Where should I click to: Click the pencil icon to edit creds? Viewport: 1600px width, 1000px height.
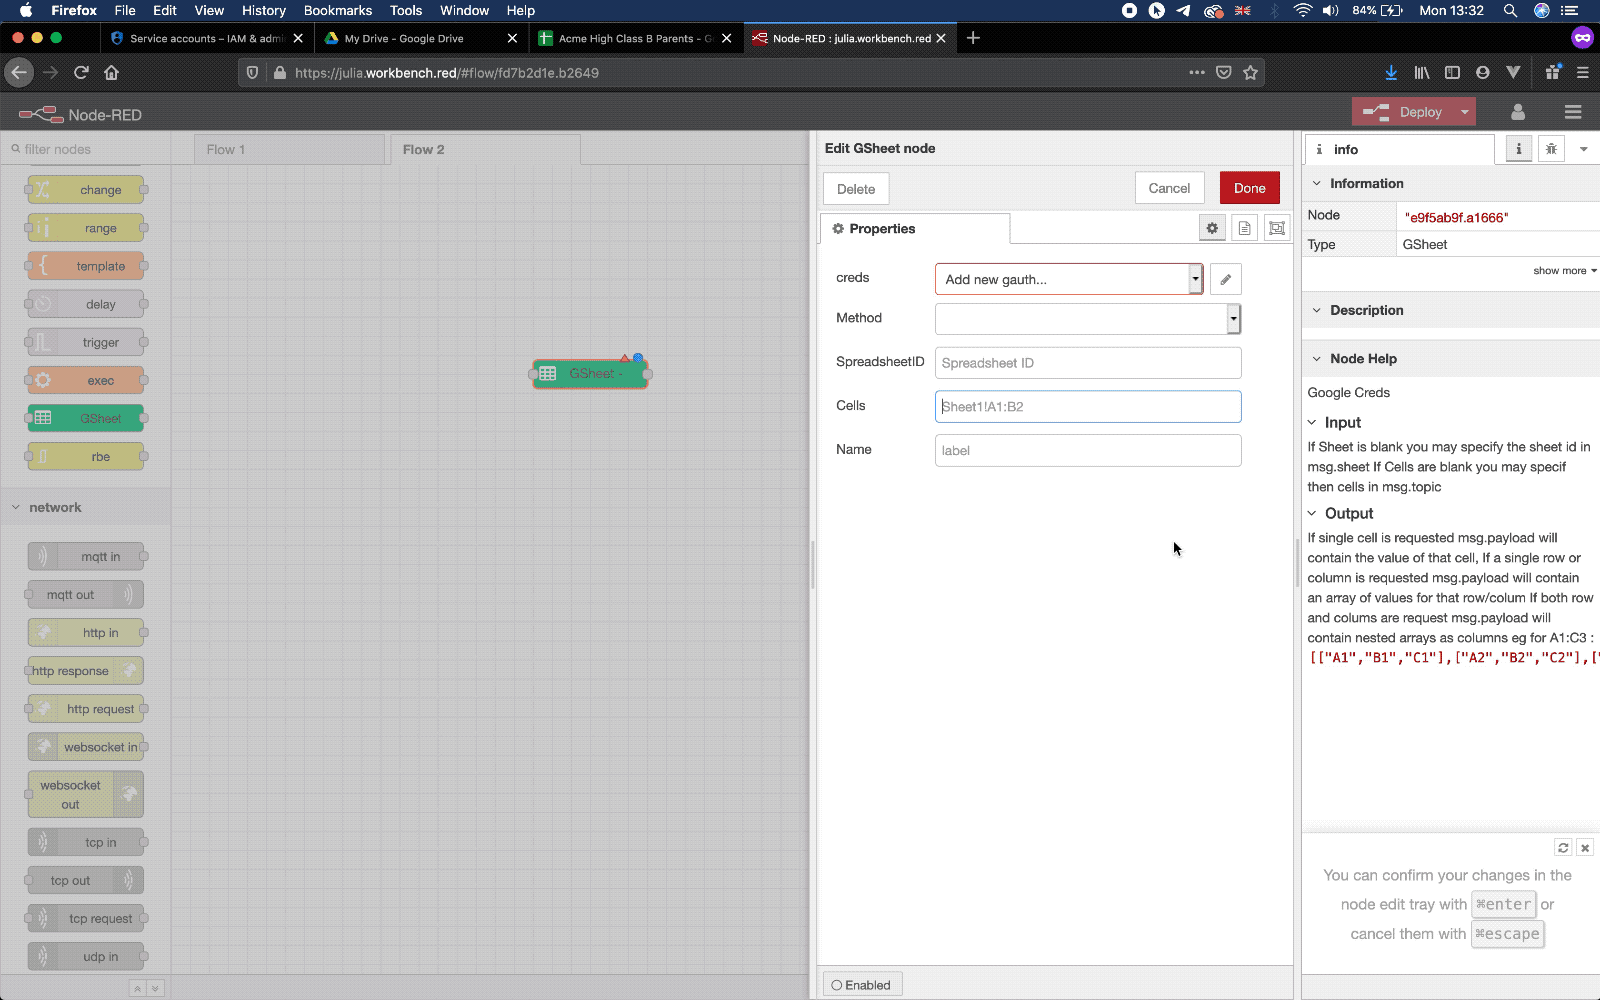[1225, 279]
